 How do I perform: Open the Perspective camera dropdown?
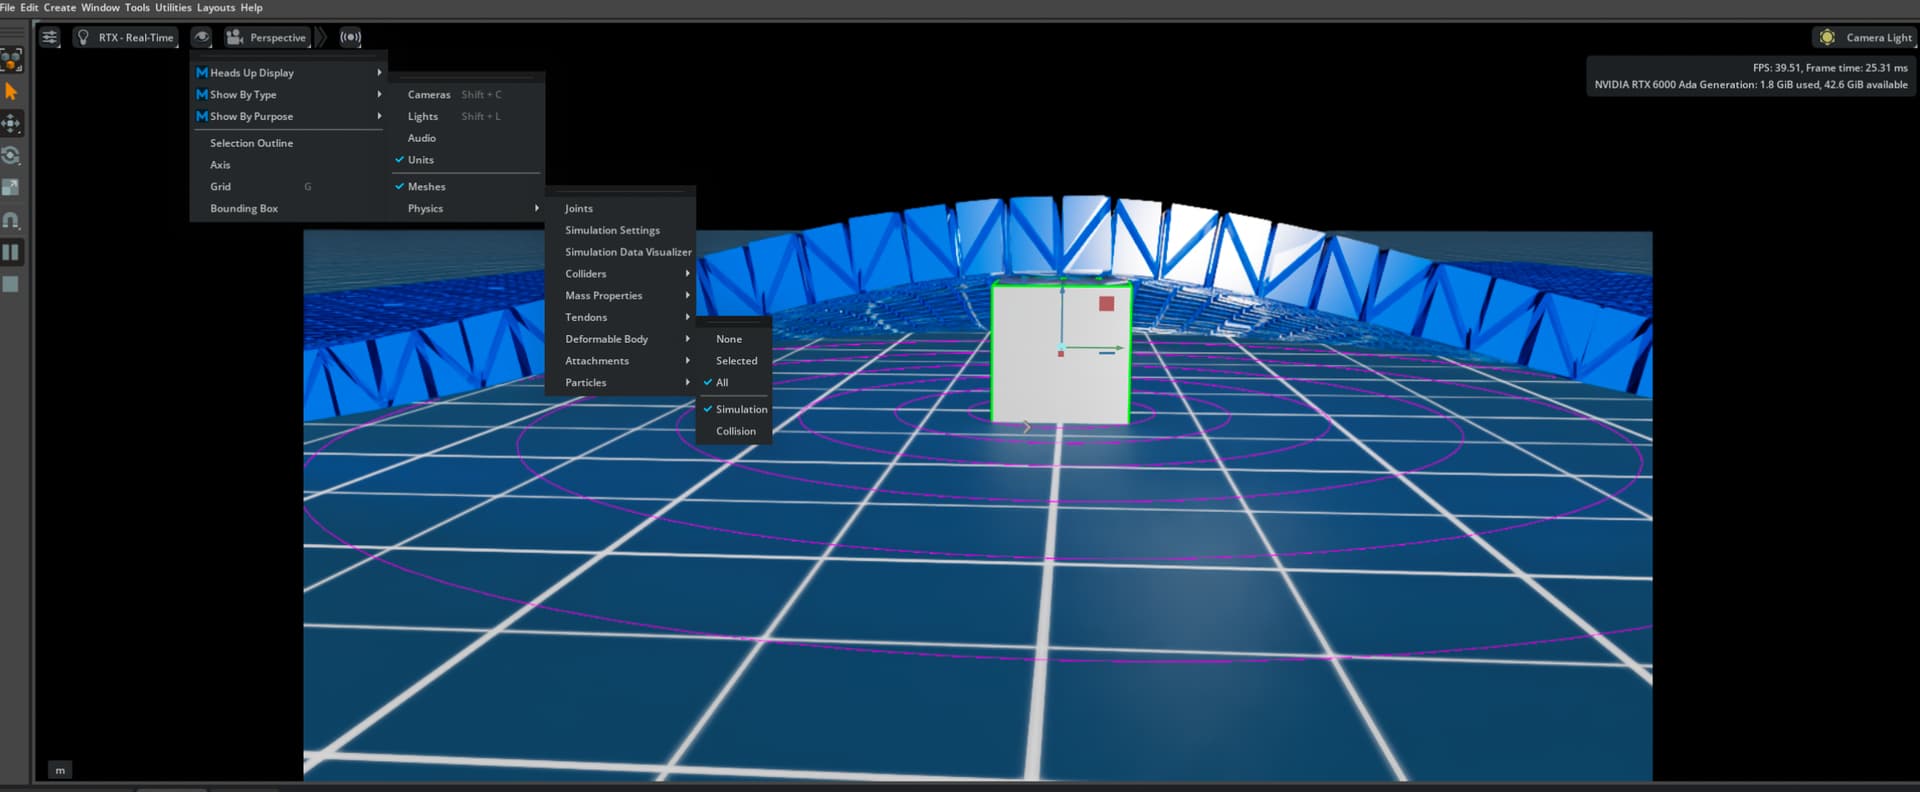(x=267, y=37)
